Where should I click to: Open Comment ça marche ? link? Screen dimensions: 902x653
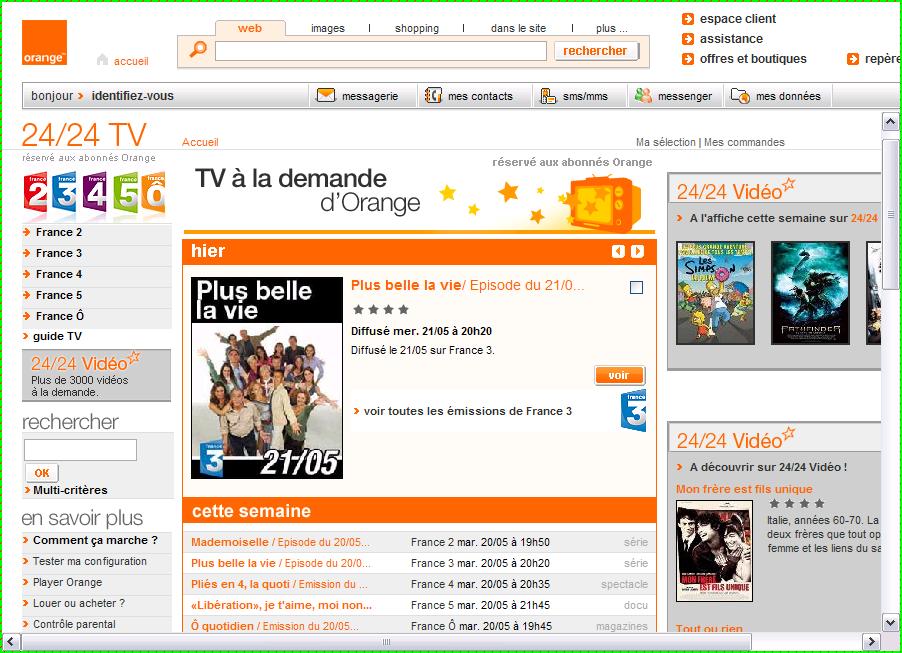tap(95, 540)
